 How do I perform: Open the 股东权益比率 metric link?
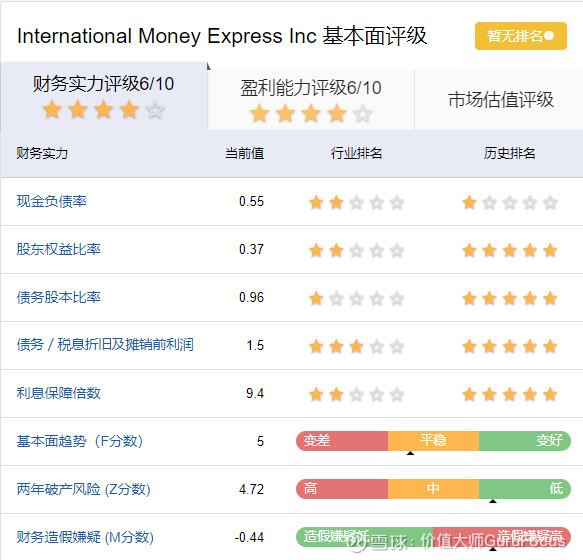(58, 249)
